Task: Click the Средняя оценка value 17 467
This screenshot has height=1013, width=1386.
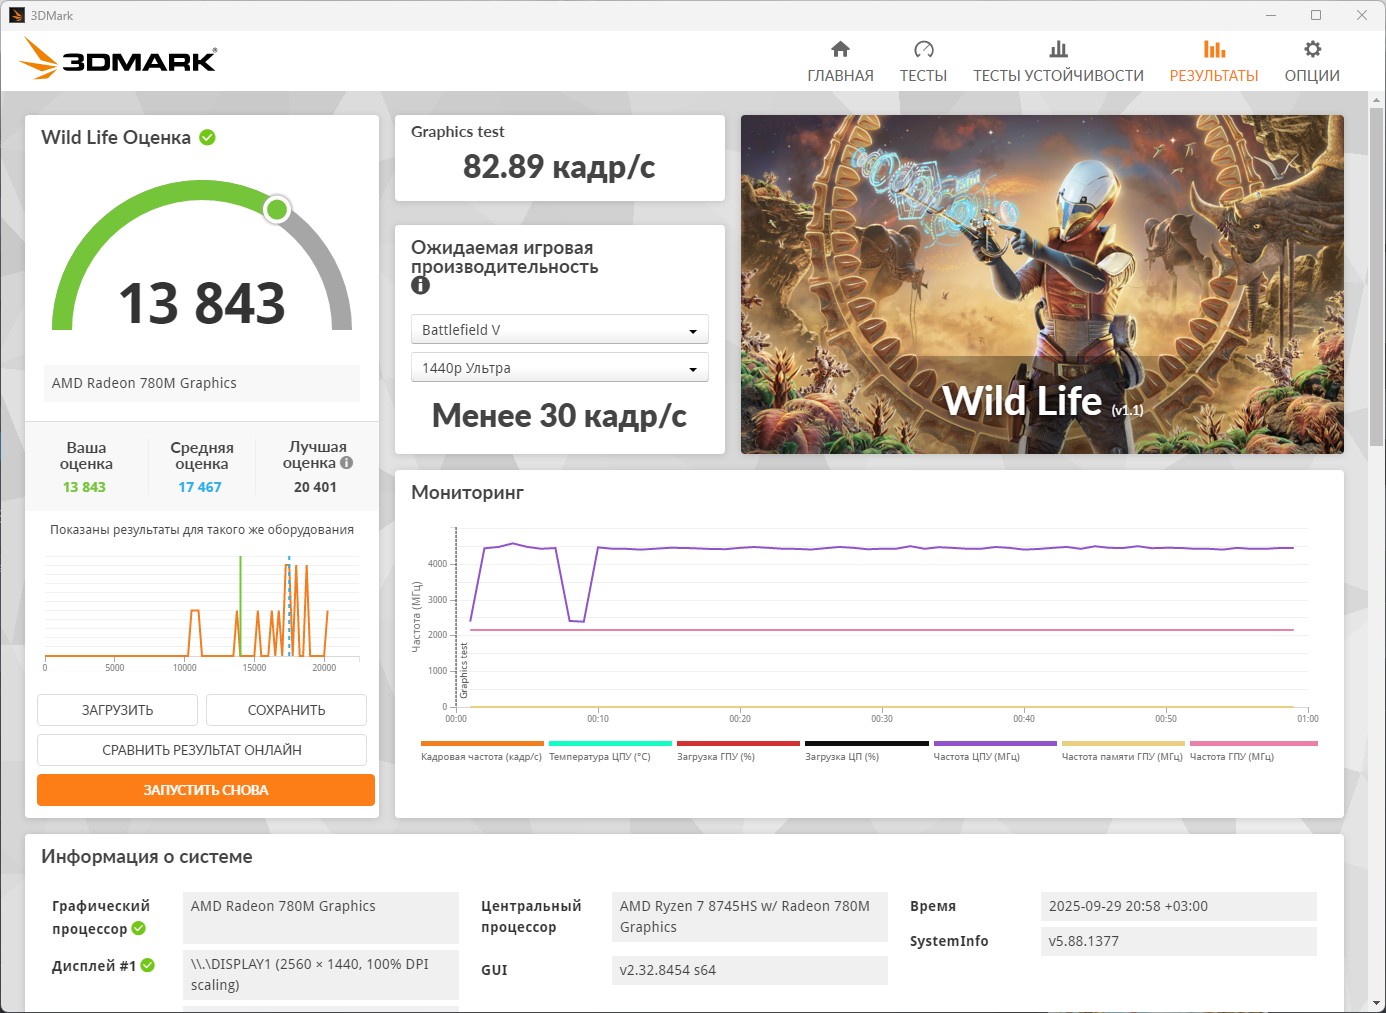Action: (x=200, y=487)
